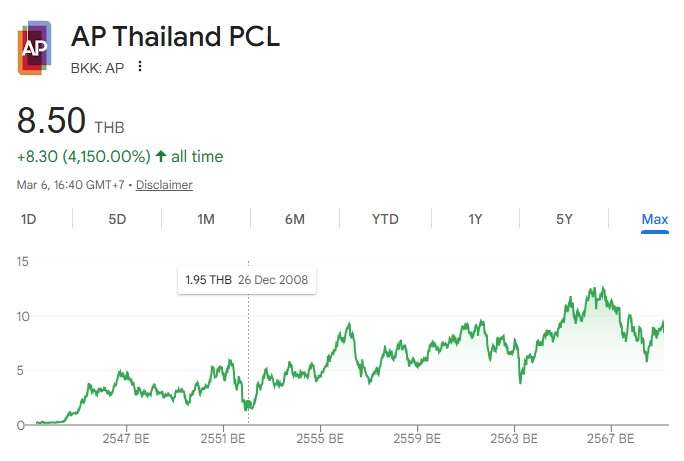Select the 1Y time range tab
The width and height of the screenshot is (684, 461).
tap(476, 219)
